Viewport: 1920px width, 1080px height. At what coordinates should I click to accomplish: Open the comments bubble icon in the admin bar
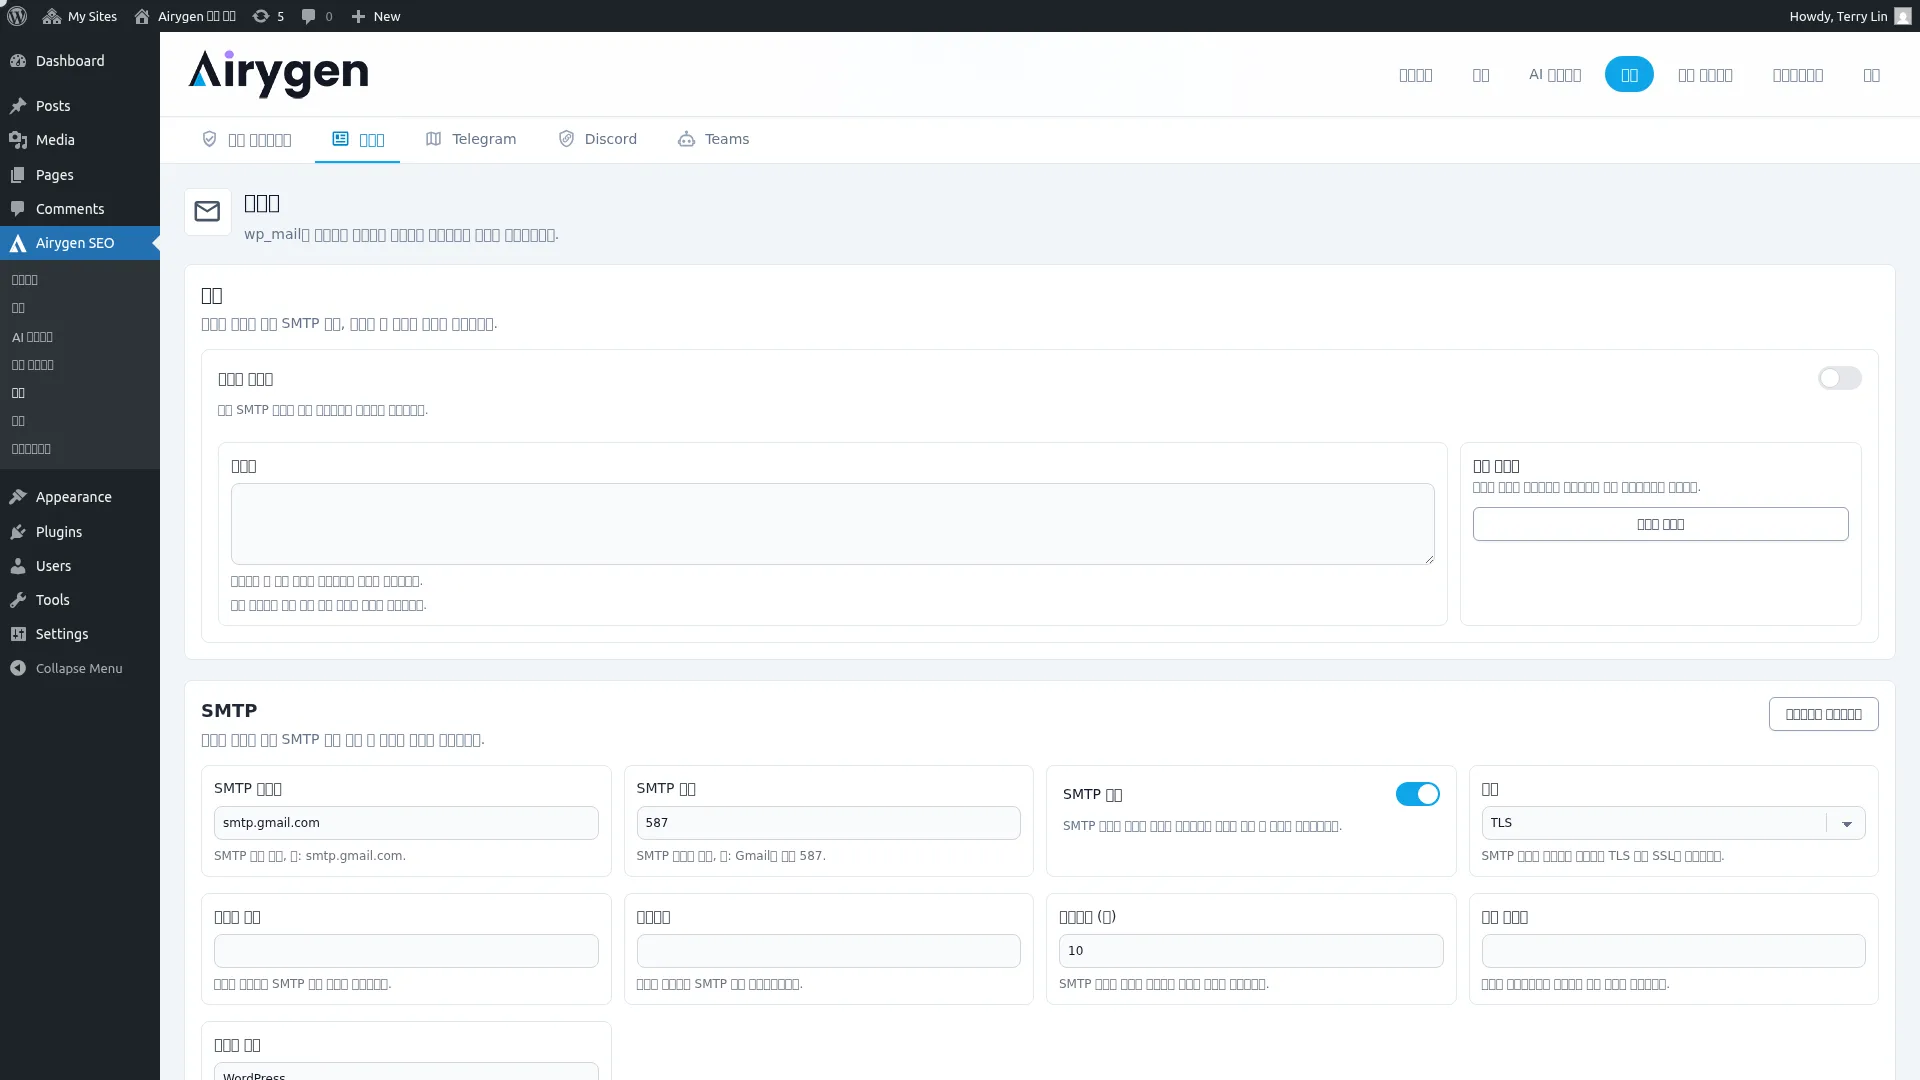[309, 16]
